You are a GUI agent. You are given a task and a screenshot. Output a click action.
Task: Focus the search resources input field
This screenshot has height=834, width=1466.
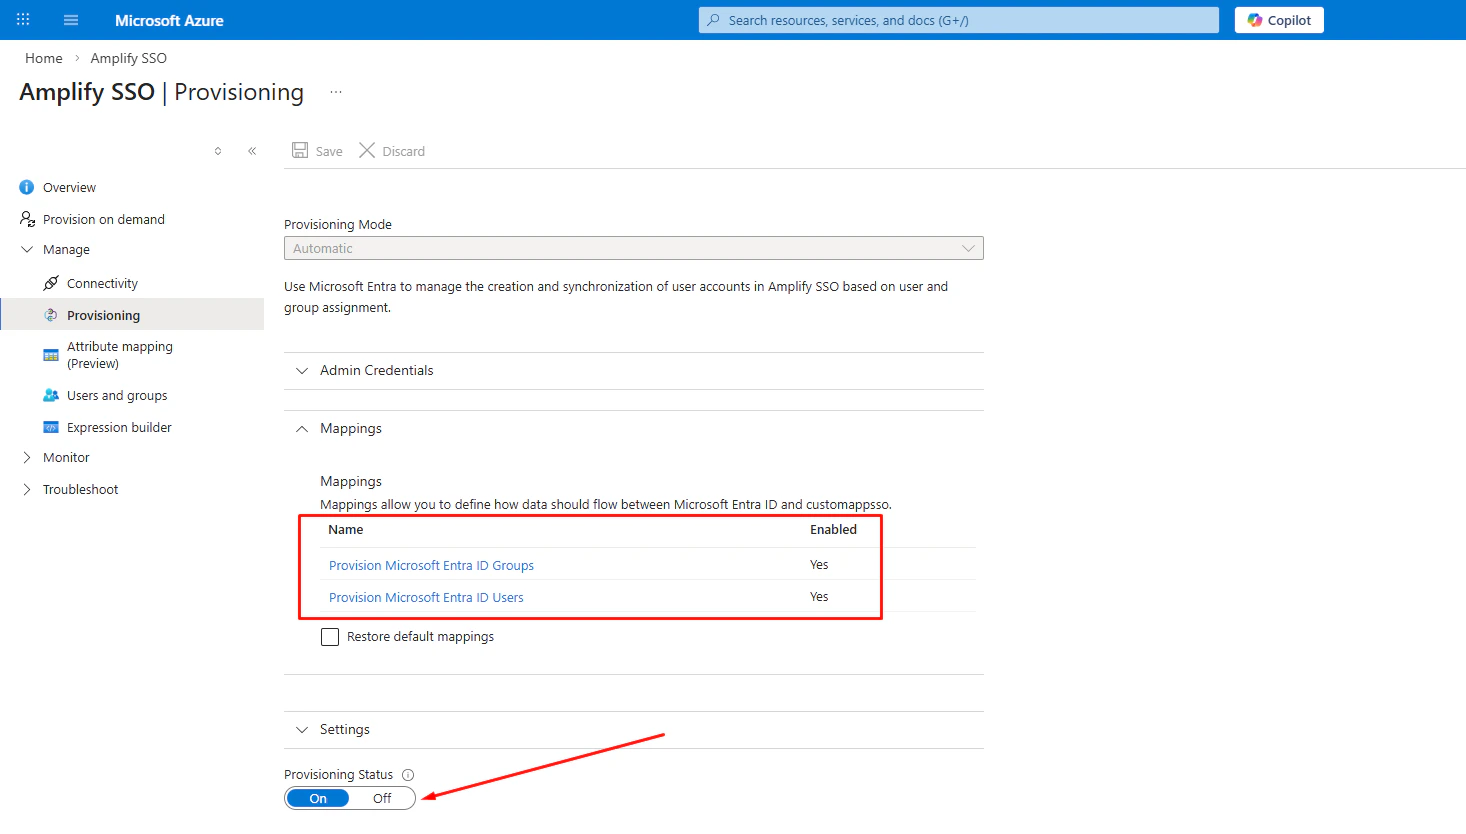point(959,20)
